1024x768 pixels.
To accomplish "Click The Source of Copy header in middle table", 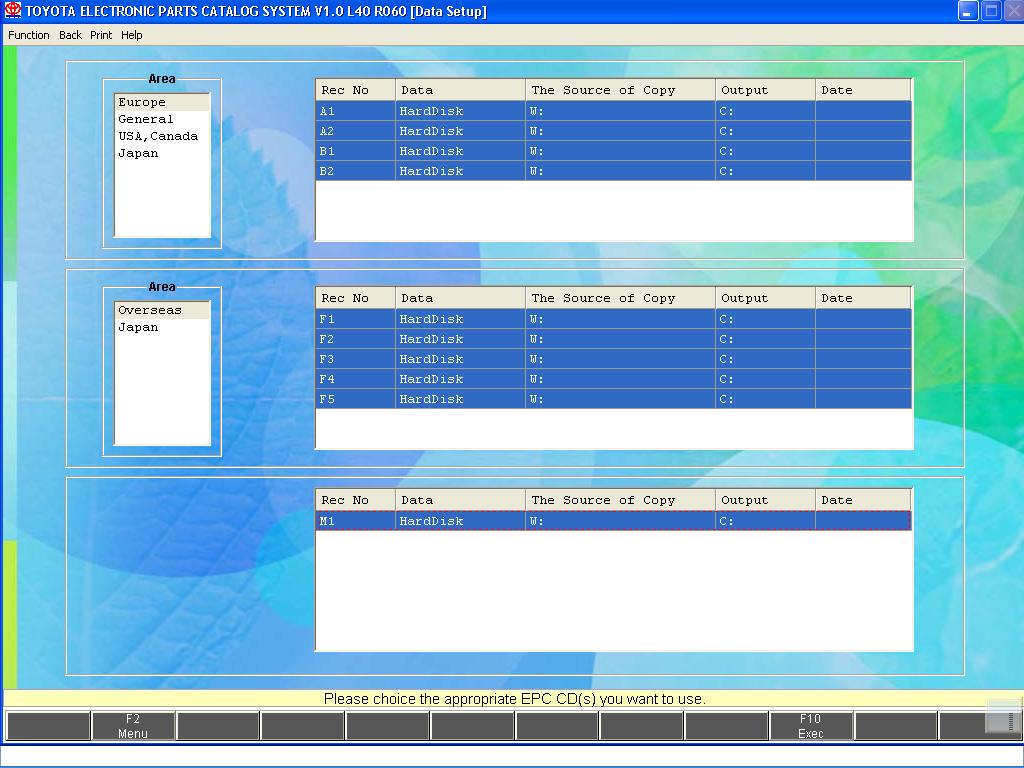I will coord(620,298).
